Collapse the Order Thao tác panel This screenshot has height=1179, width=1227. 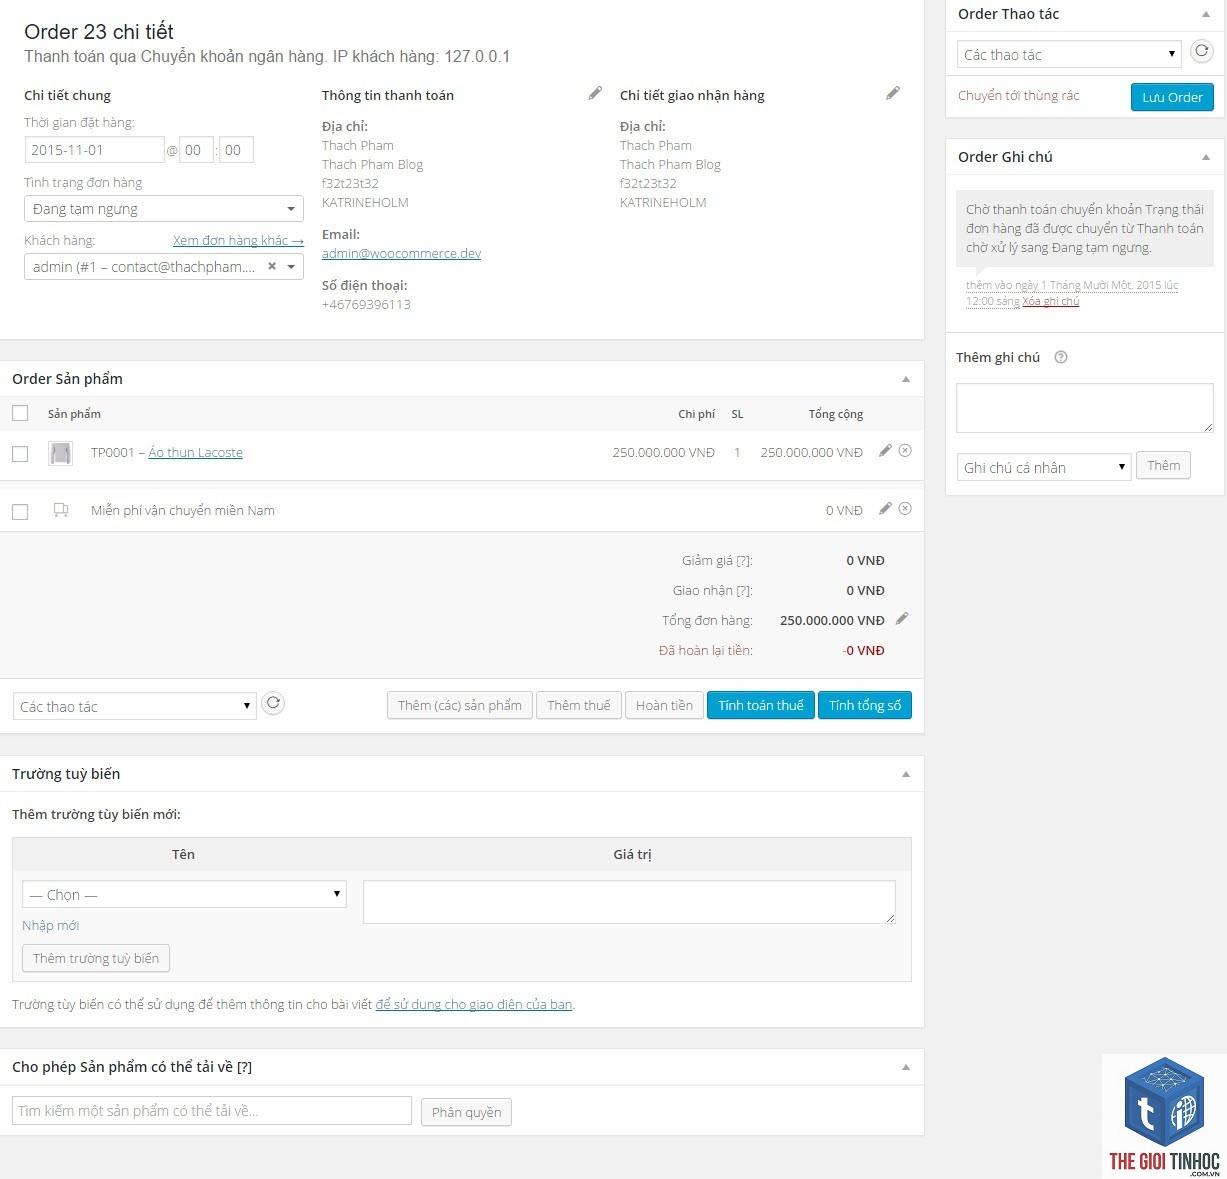(1206, 14)
